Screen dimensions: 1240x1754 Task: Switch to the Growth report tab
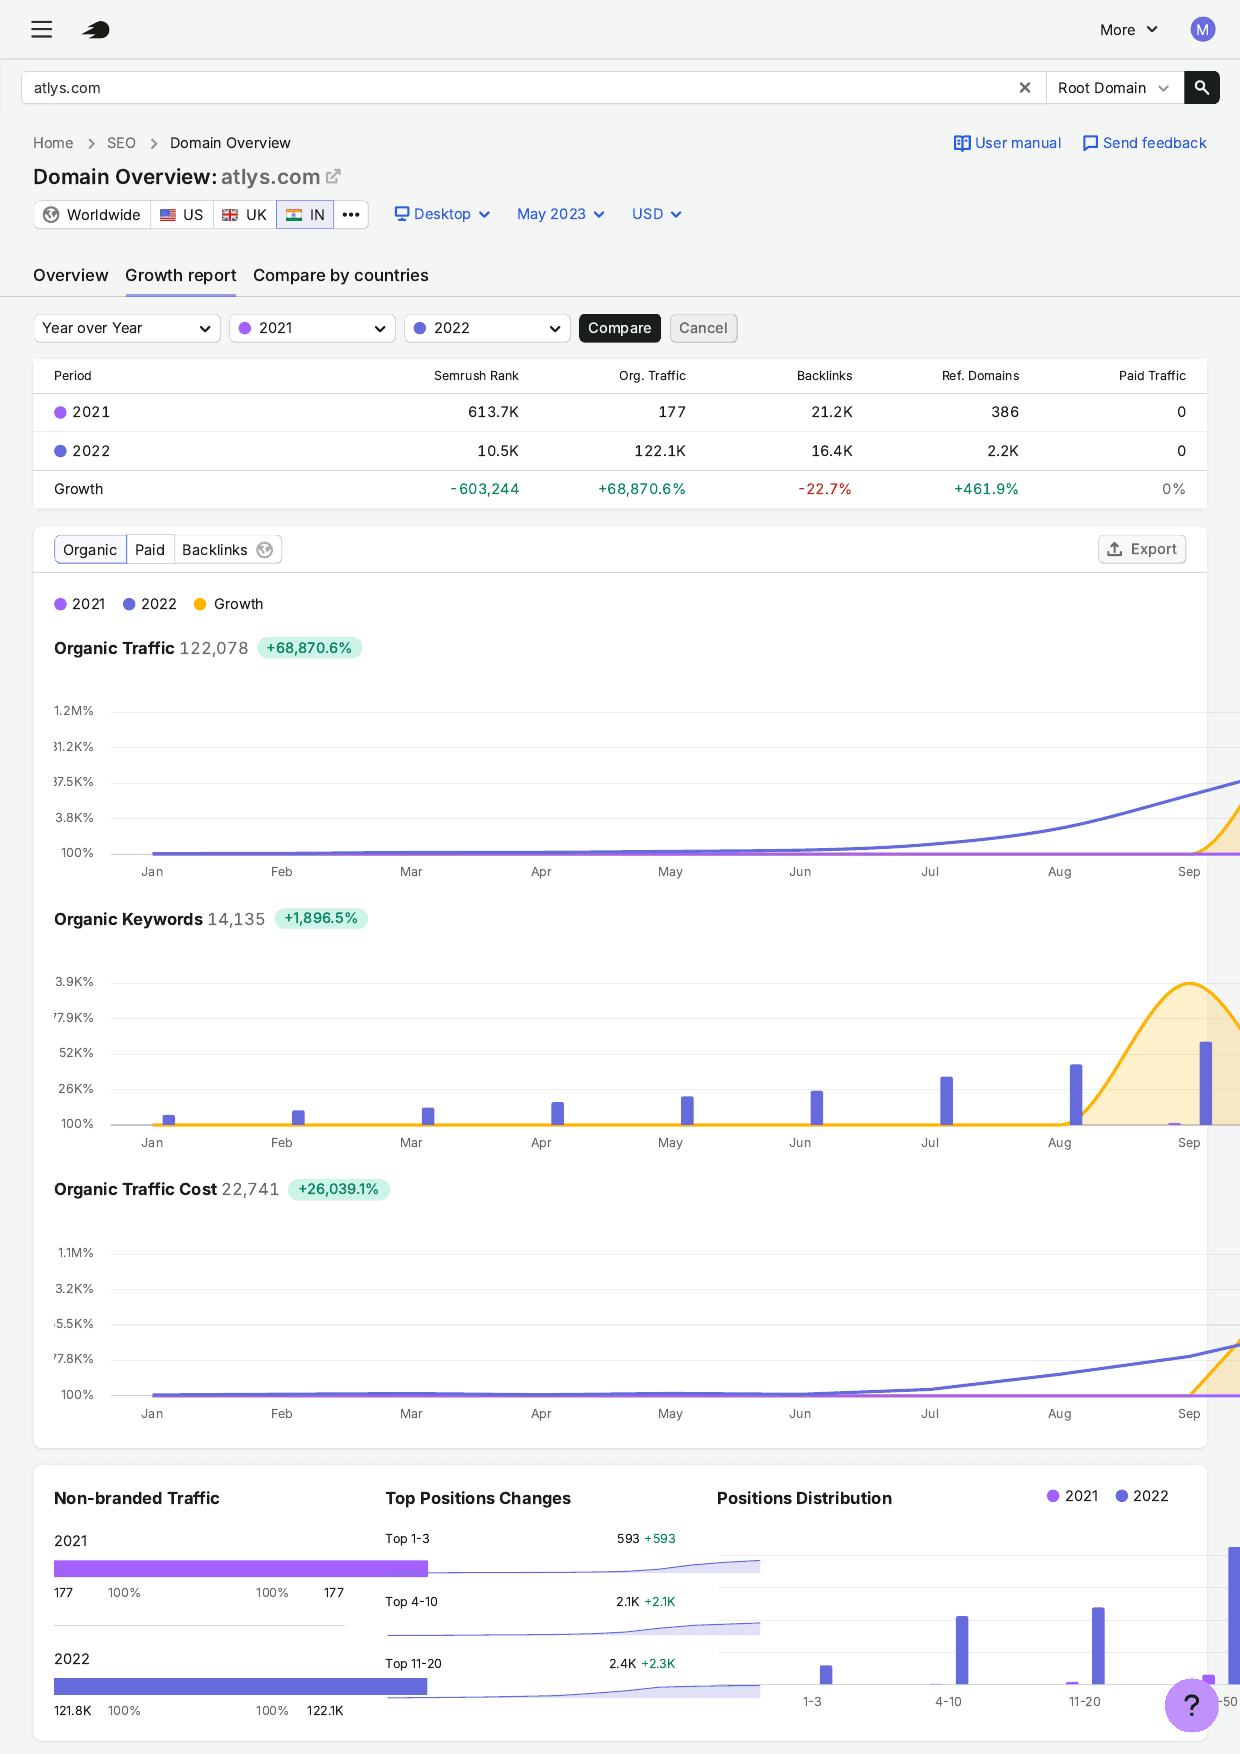pos(181,275)
